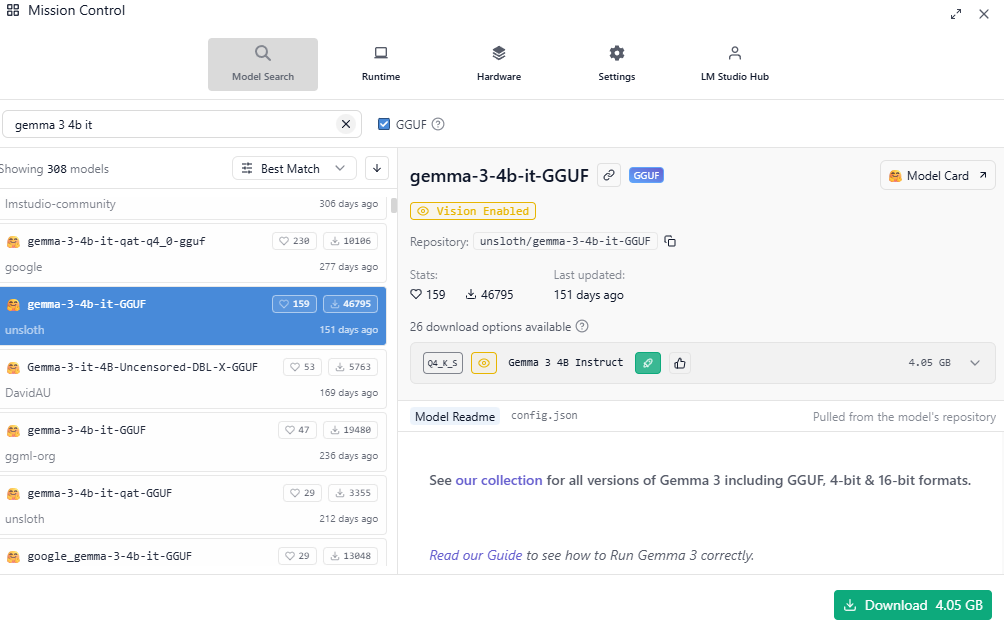Clear the search query with X icon
The height and width of the screenshot is (627, 1004).
click(x=346, y=124)
